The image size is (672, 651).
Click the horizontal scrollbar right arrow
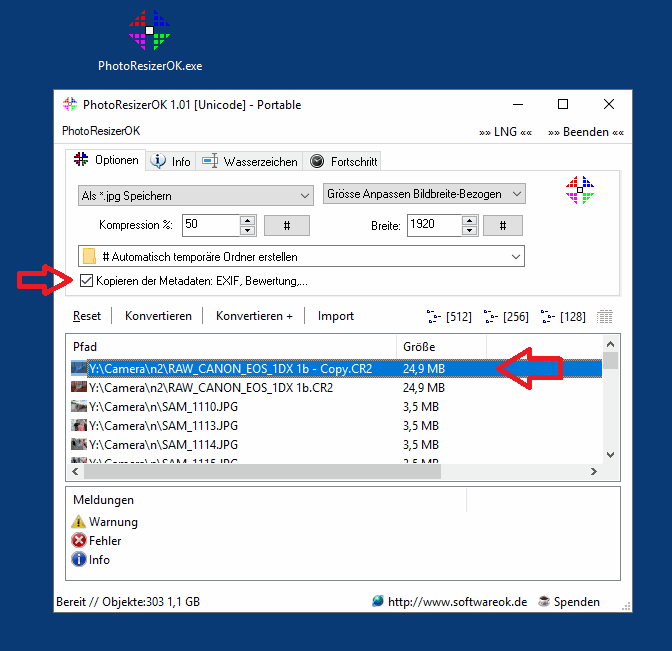[x=594, y=471]
